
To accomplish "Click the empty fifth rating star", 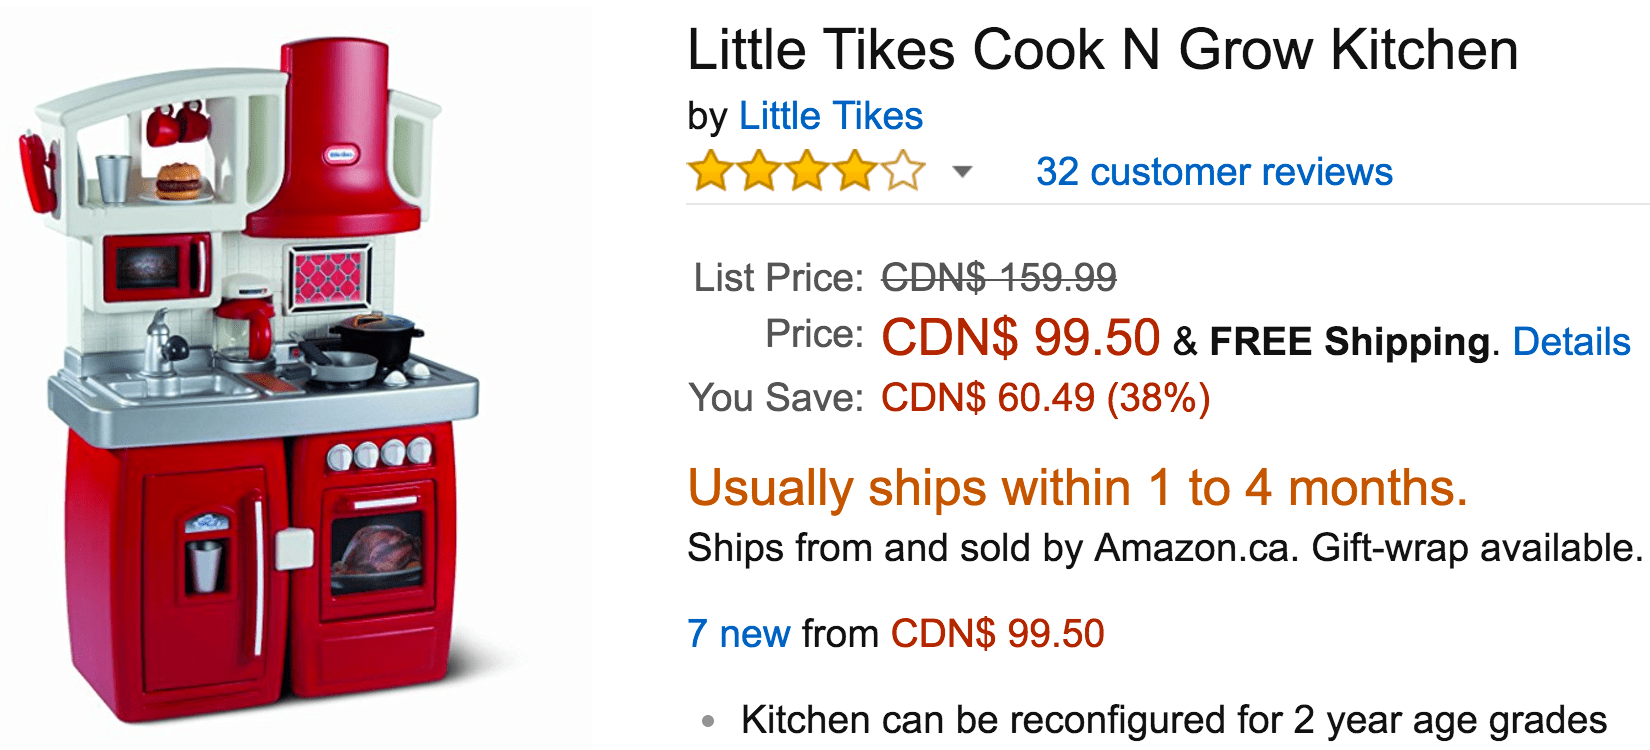I will [x=903, y=171].
